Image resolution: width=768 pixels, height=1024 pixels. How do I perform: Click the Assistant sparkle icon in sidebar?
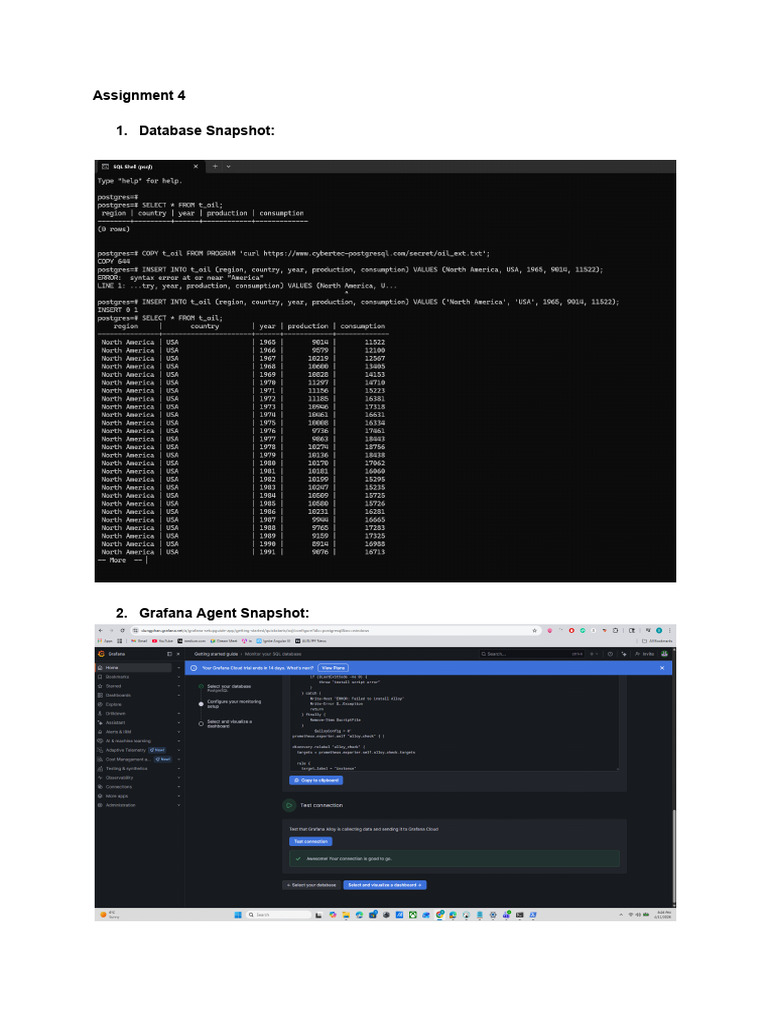coord(100,722)
